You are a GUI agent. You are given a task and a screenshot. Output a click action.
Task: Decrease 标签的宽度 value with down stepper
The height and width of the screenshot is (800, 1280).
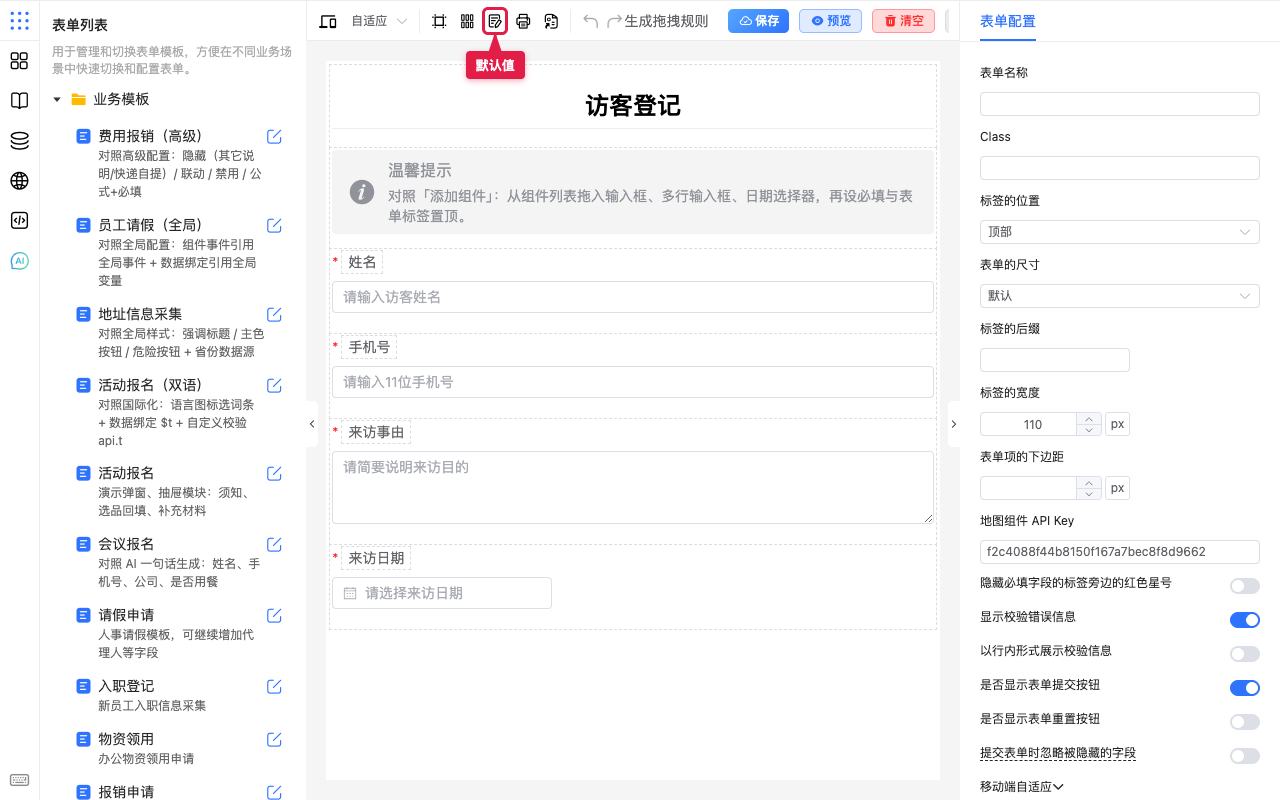coord(1088,430)
